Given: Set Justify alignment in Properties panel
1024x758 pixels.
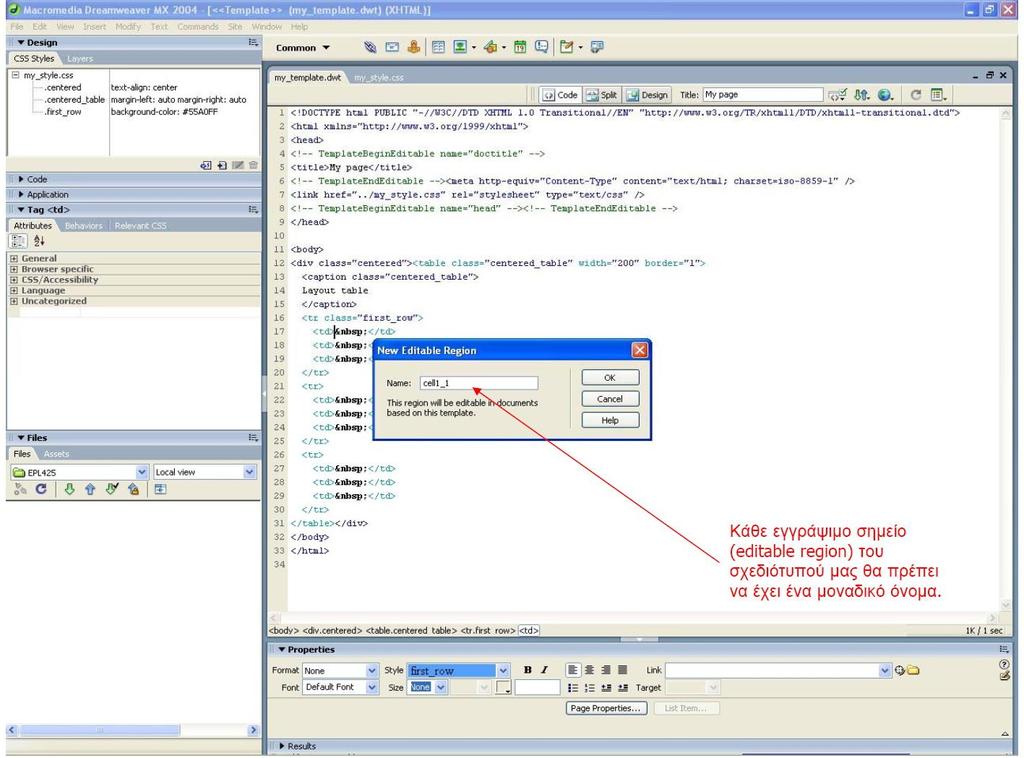Looking at the screenshot, I should pyautogui.click(x=622, y=670).
